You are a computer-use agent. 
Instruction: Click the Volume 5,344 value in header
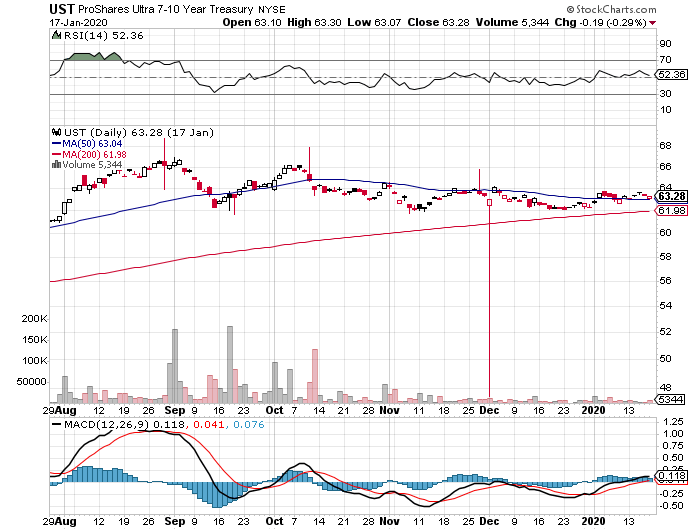pos(512,22)
